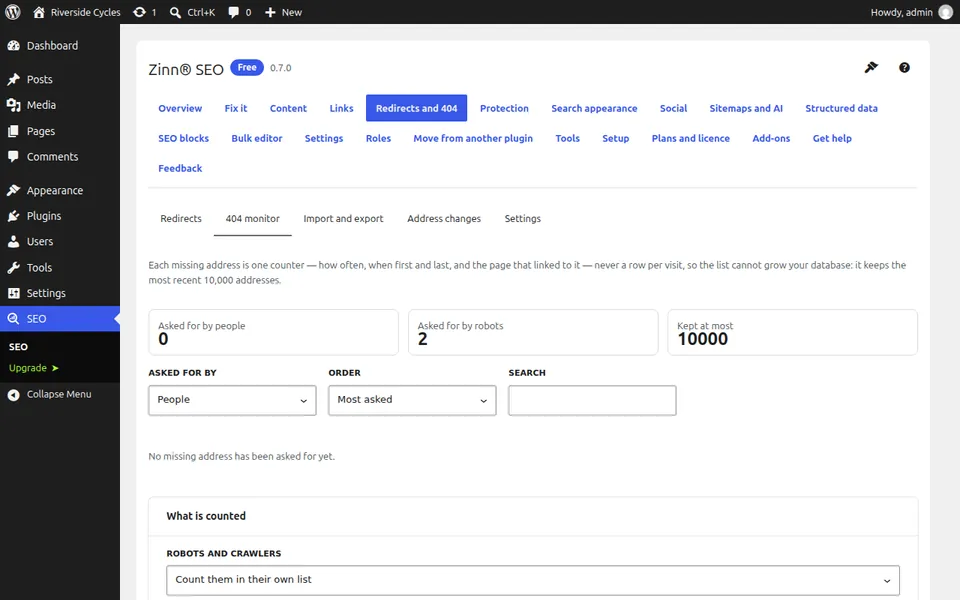Click the Upgrade link in sidebar
Image resolution: width=960 pixels, height=600 pixels.
pyautogui.click(x=34, y=368)
